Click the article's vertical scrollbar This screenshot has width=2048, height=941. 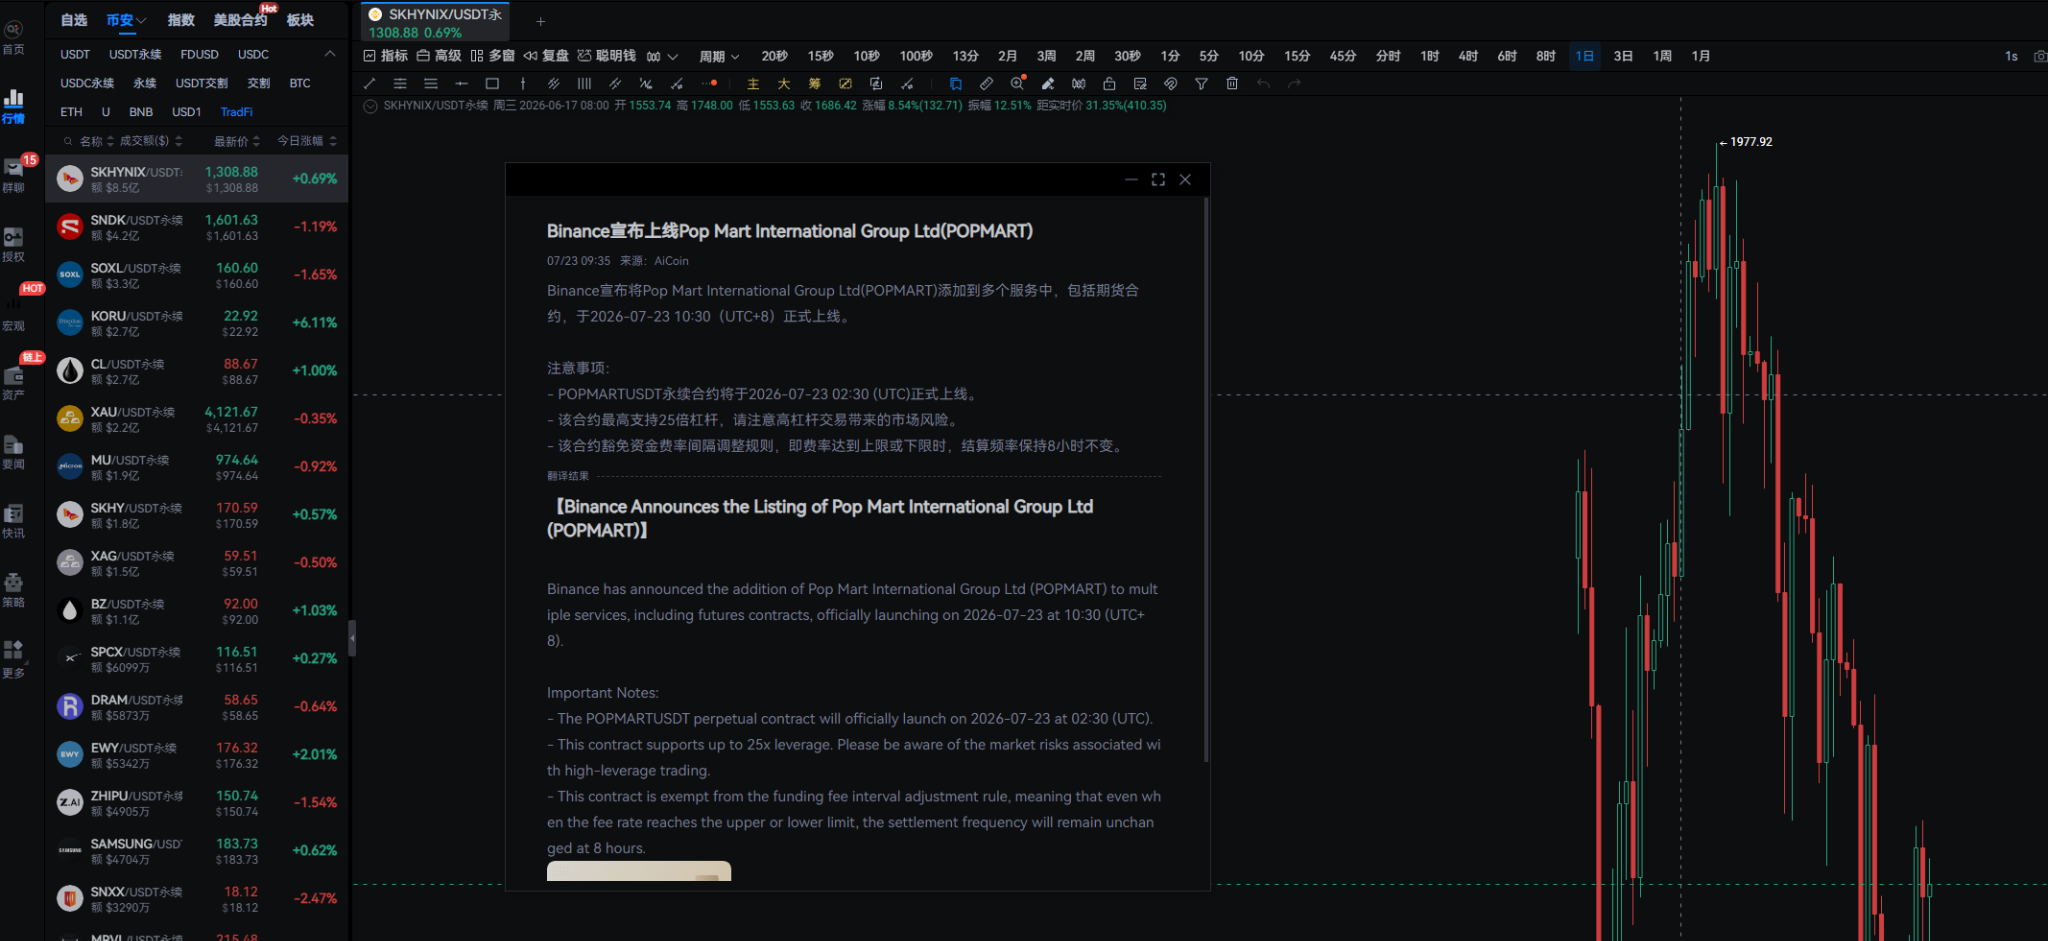tap(1206, 480)
